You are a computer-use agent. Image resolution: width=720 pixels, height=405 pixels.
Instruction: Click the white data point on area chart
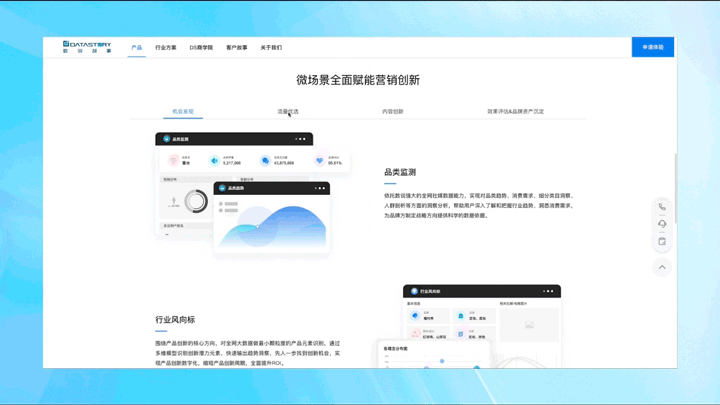(258, 226)
